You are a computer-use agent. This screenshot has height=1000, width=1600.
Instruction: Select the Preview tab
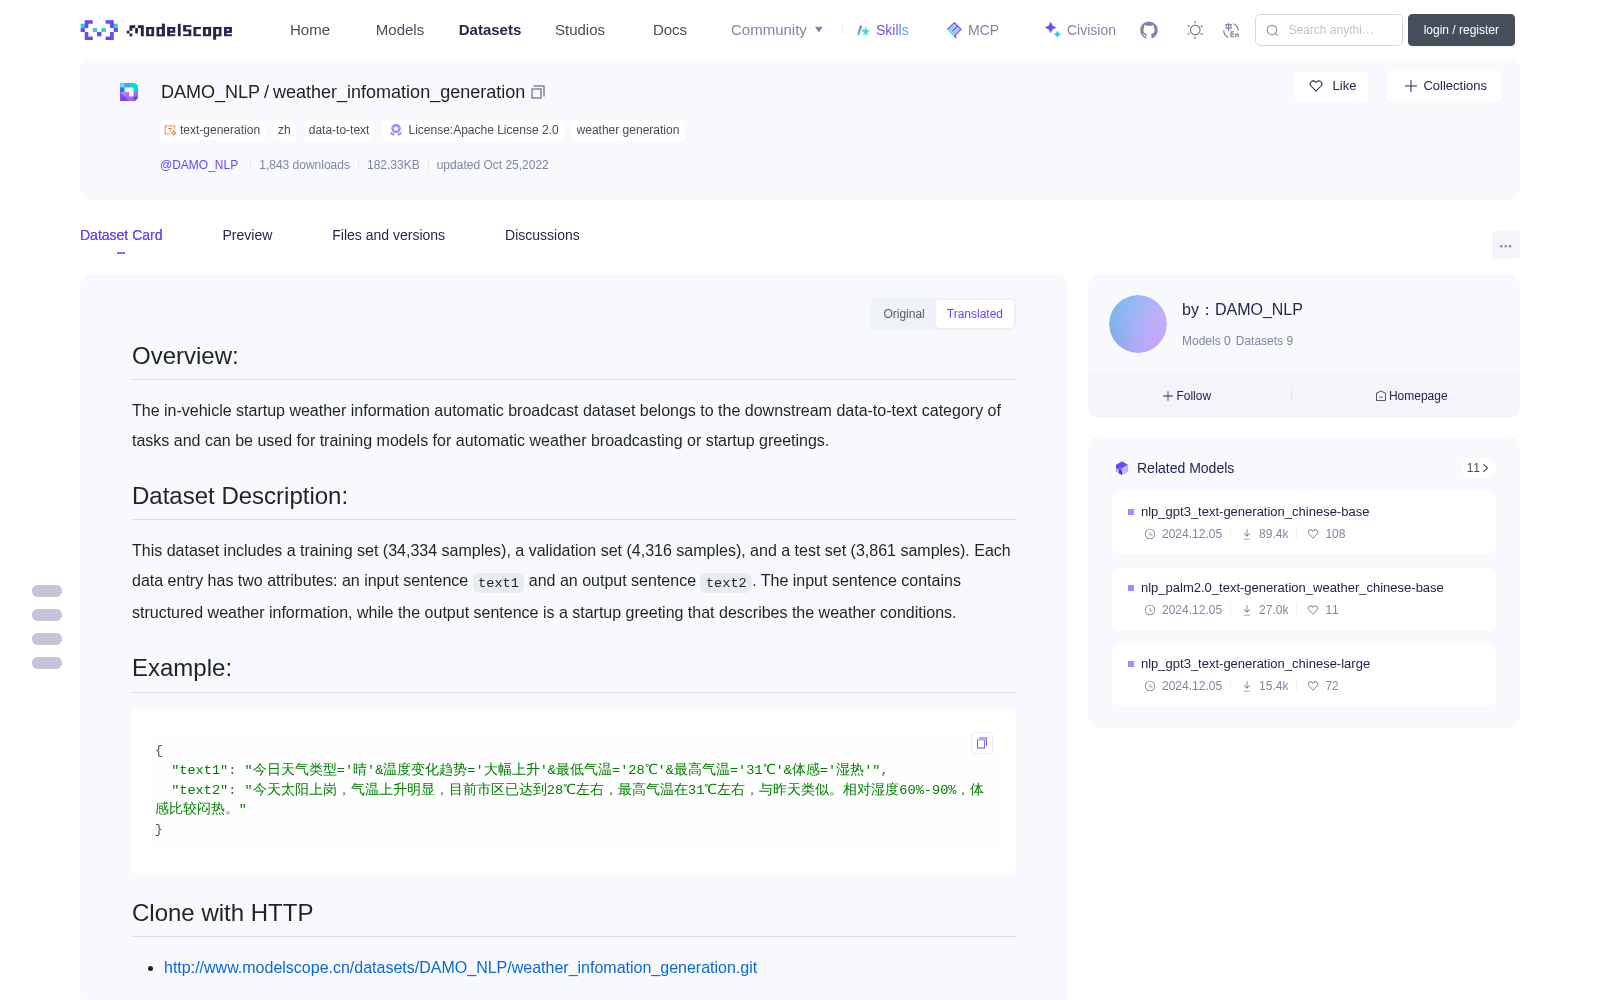pyautogui.click(x=247, y=235)
